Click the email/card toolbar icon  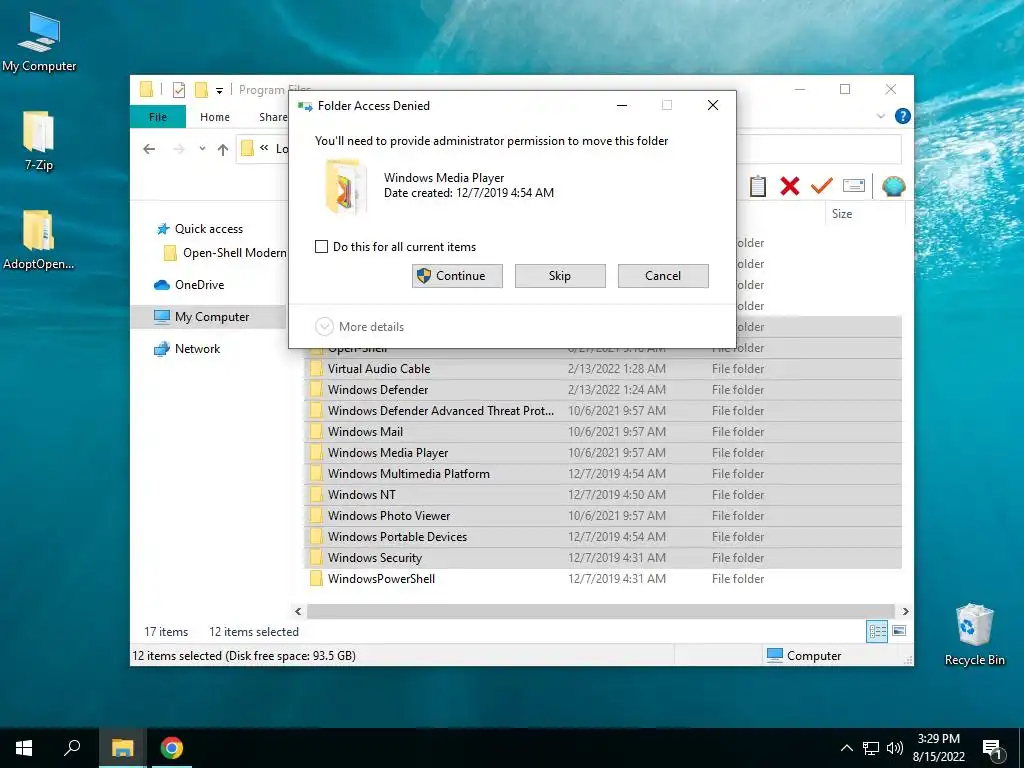(x=854, y=186)
